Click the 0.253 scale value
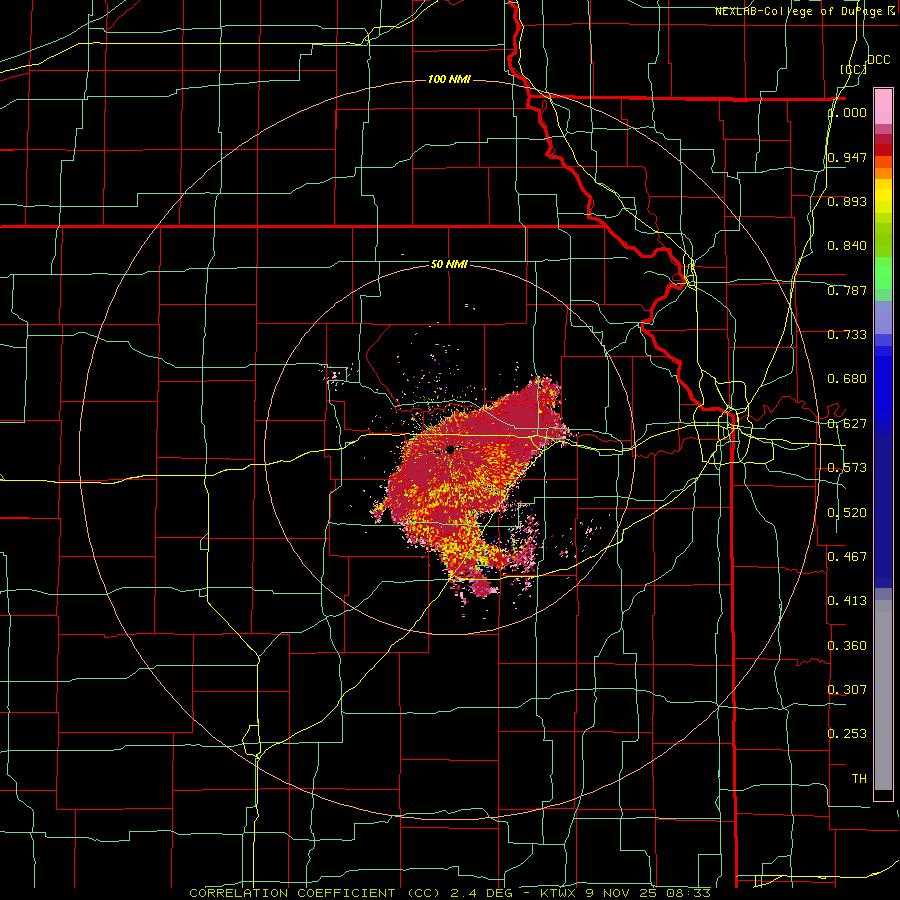 (x=847, y=734)
